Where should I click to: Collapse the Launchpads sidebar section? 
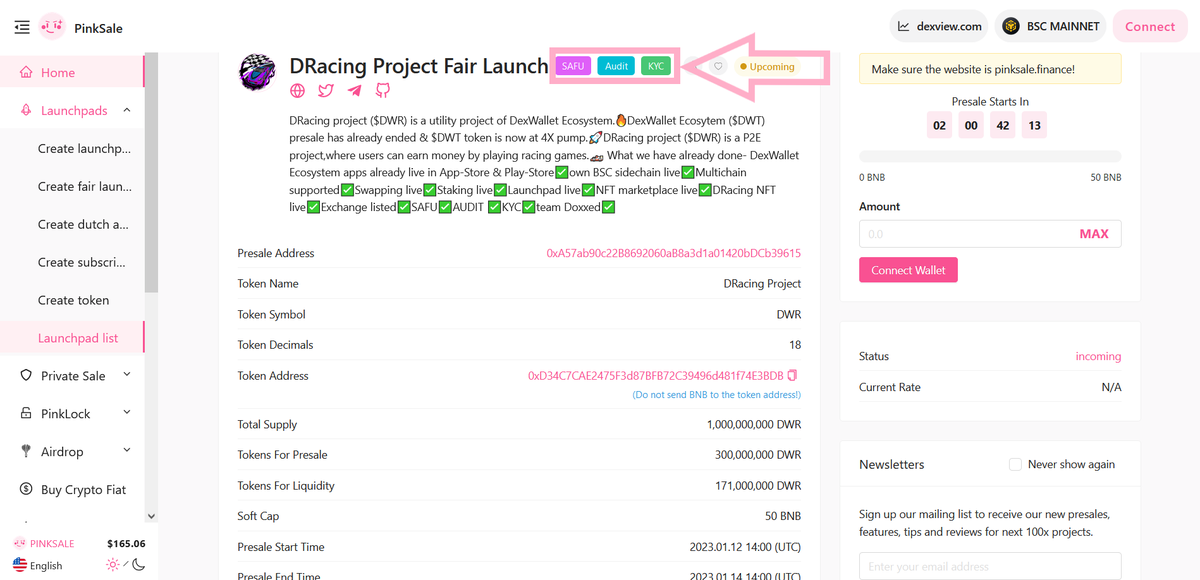[x=72, y=110]
